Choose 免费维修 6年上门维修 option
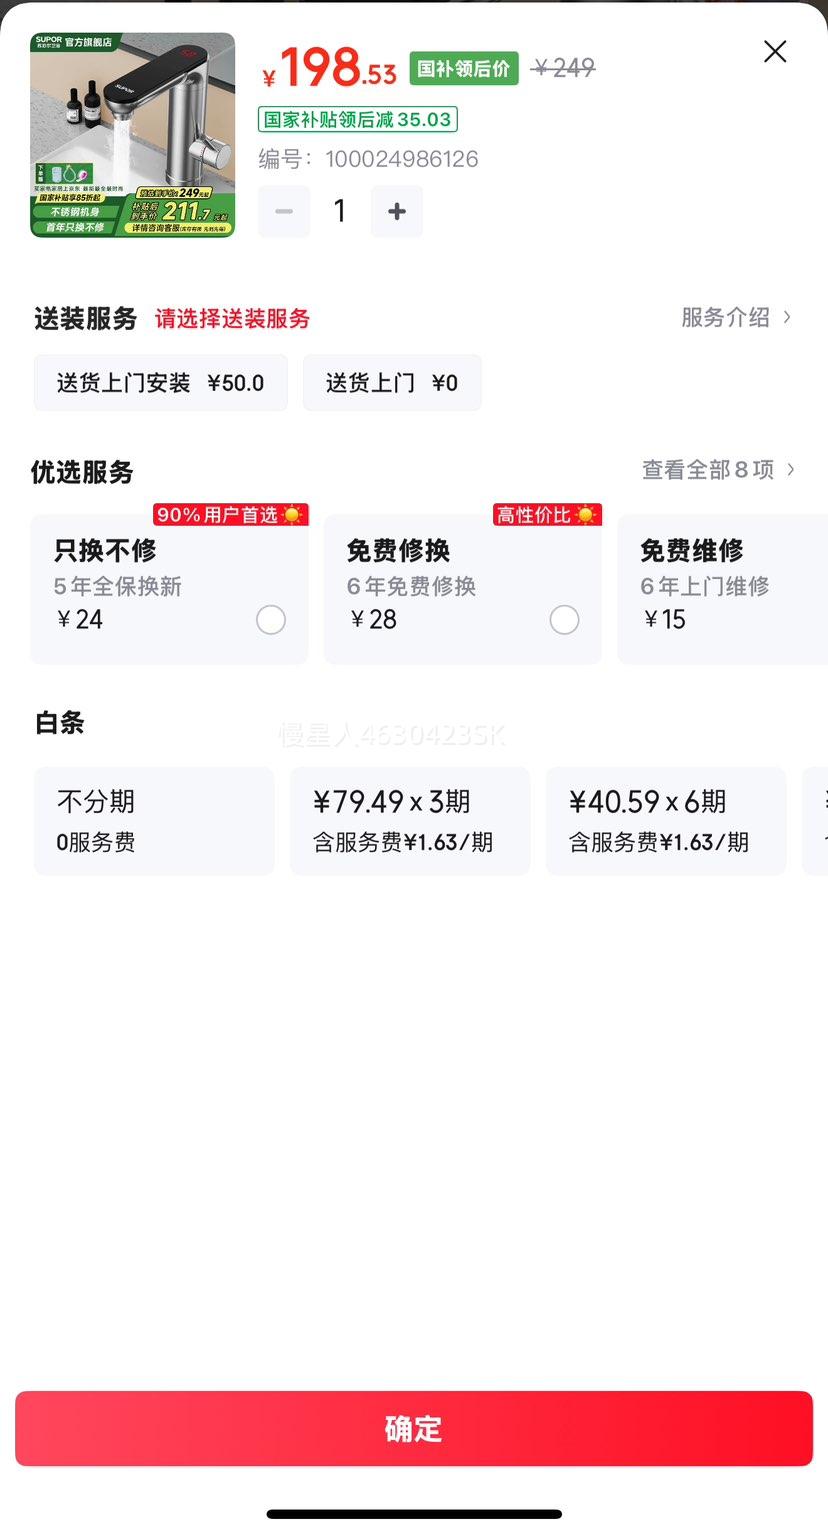The width and height of the screenshot is (828, 1534). 722,589
